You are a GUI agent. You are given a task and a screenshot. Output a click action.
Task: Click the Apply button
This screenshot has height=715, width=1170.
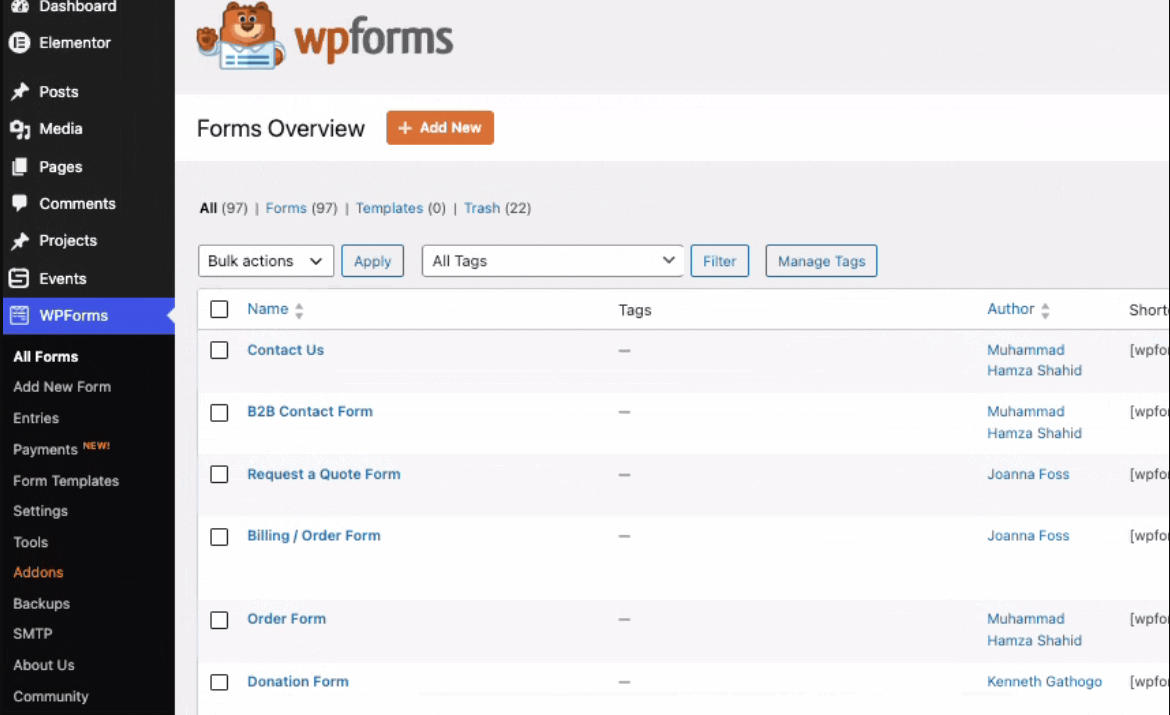click(x=372, y=261)
